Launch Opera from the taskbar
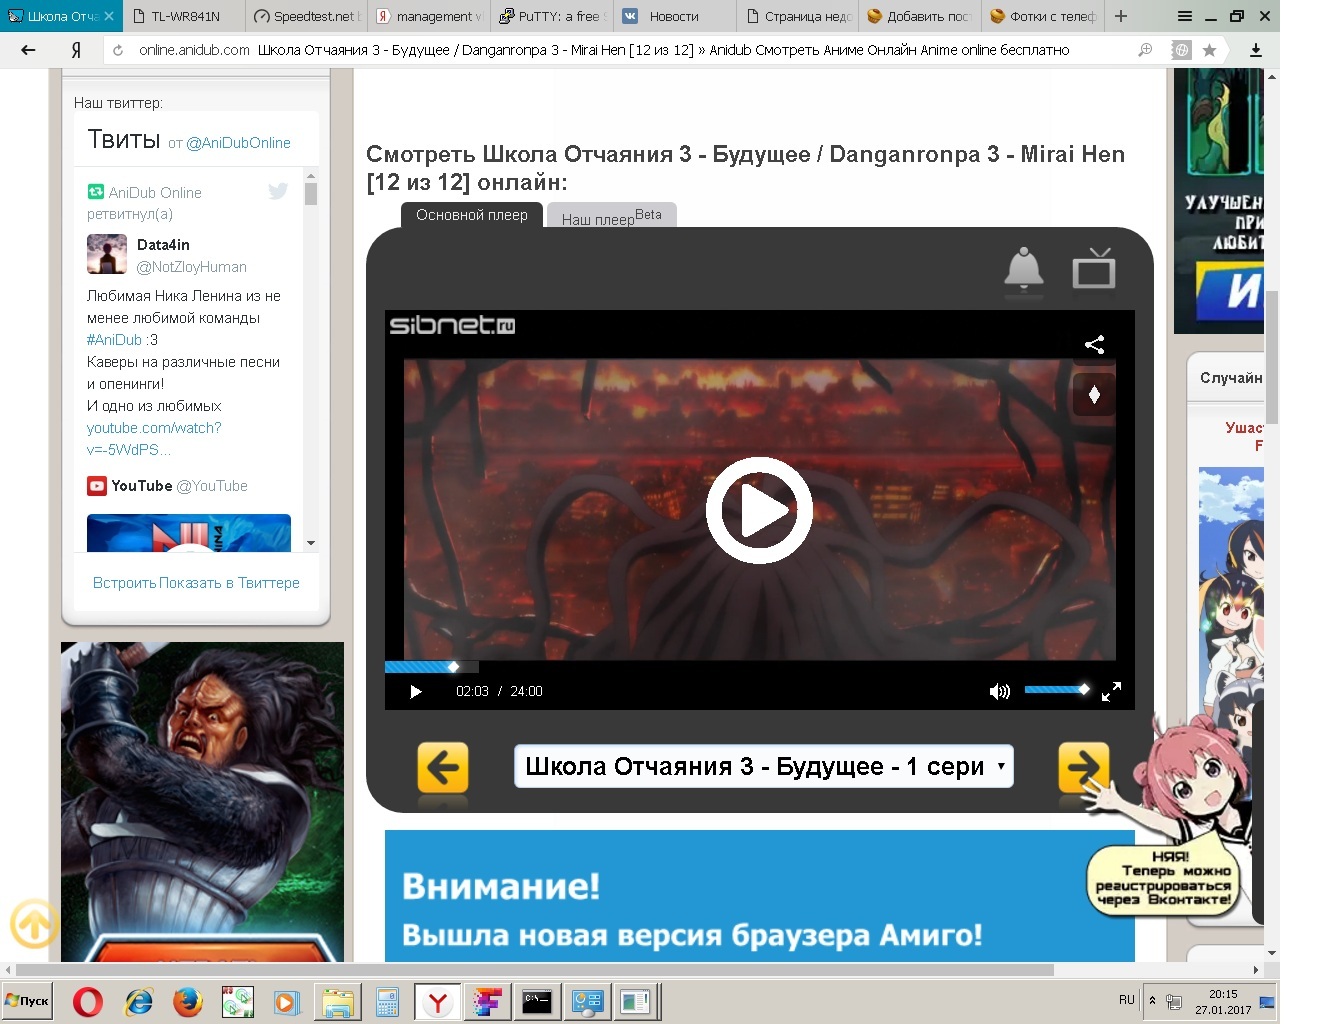1328x1024 pixels. [88, 1001]
